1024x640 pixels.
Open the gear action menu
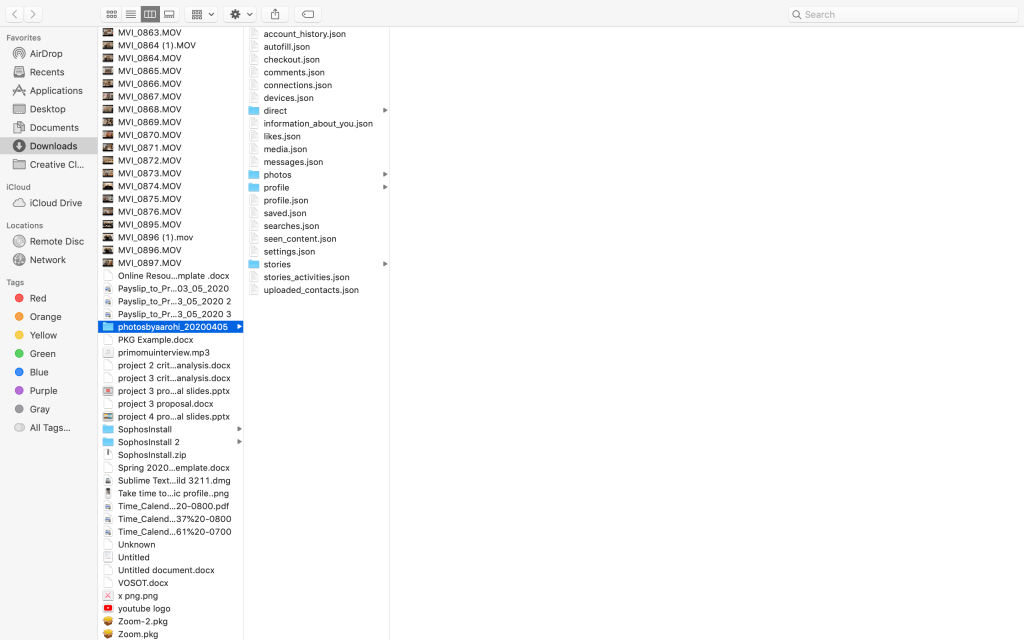(x=241, y=14)
